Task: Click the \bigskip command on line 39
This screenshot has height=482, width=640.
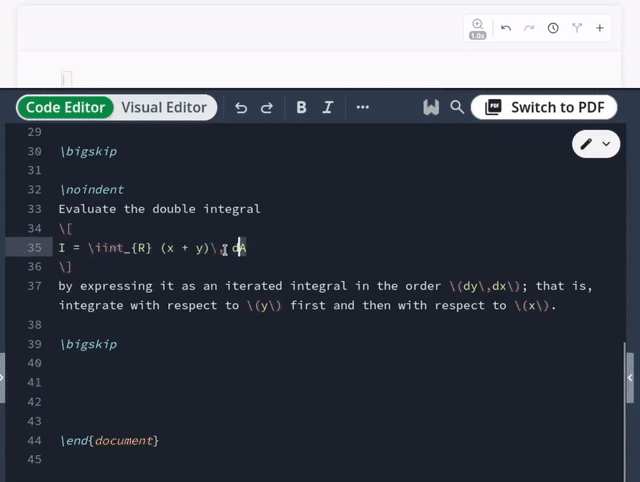Action: (x=89, y=344)
